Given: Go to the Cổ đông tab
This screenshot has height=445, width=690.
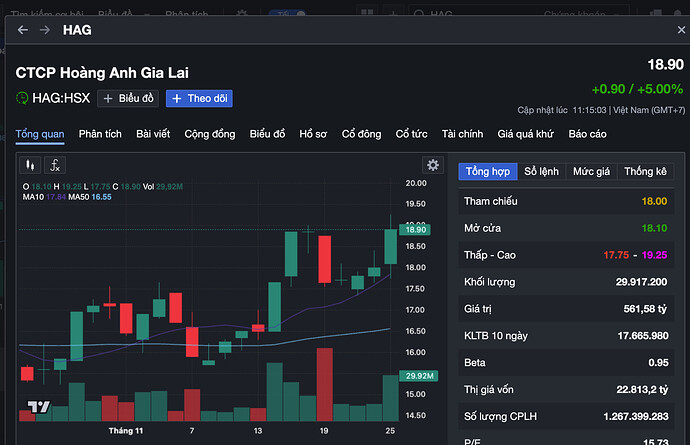Looking at the screenshot, I should [x=361, y=134].
